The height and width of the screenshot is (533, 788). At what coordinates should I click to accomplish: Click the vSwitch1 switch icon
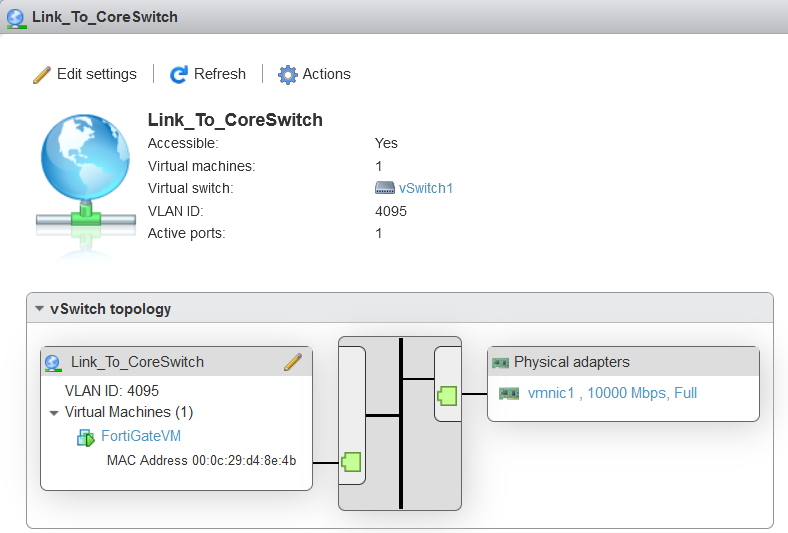click(385, 188)
